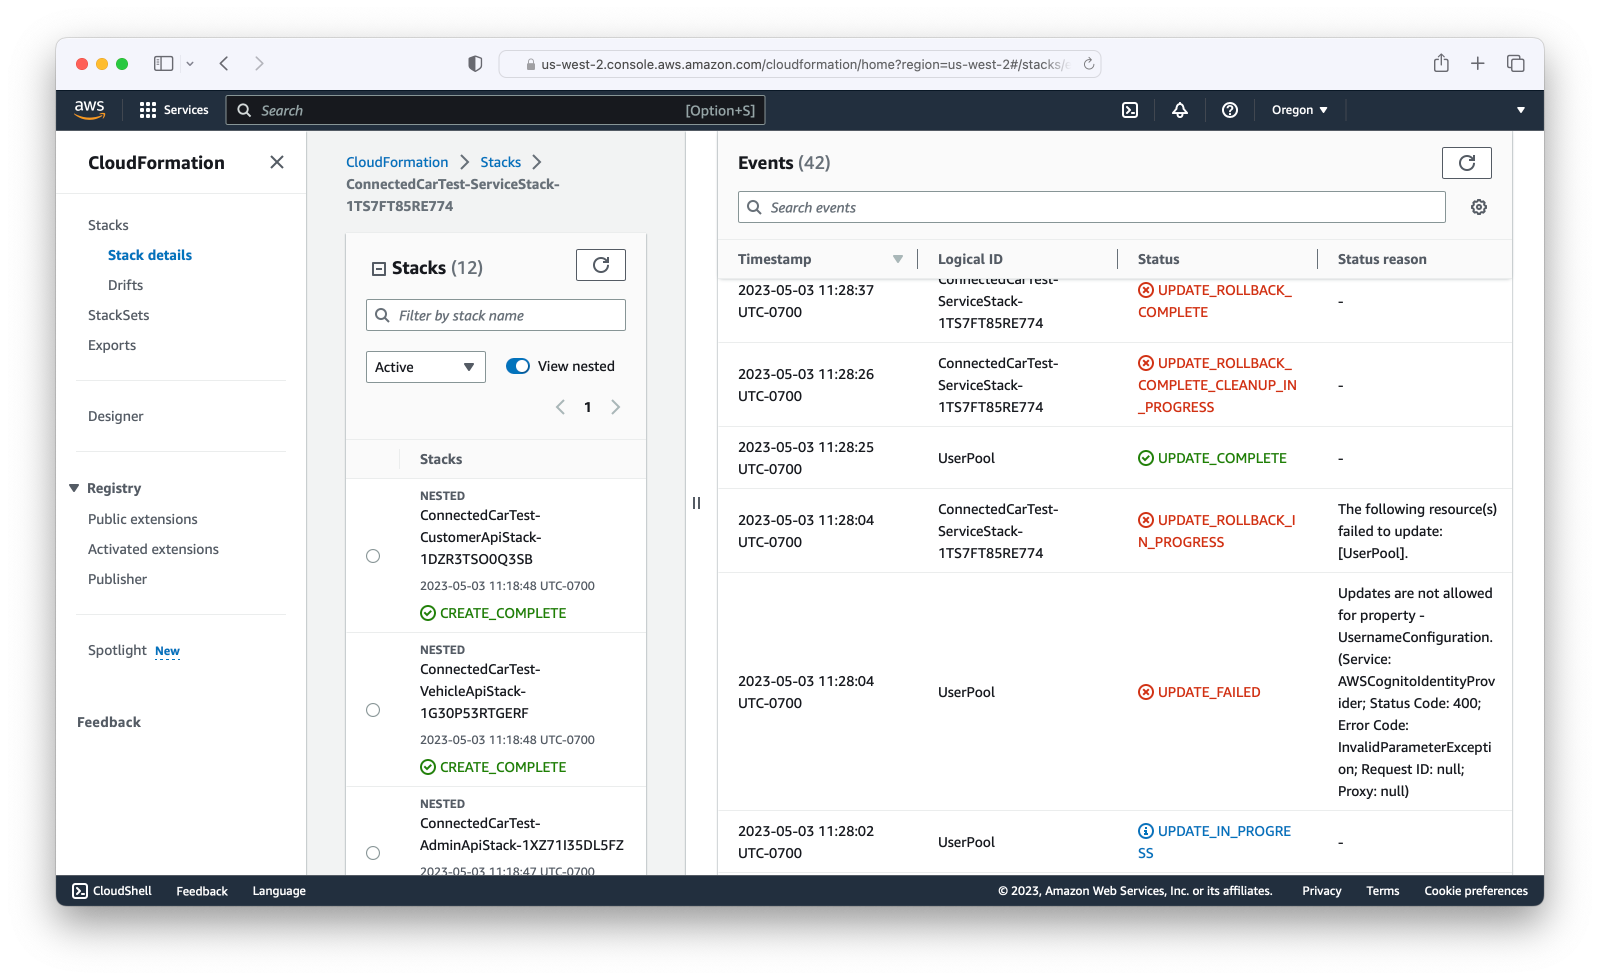1600x980 pixels.
Task: Open the Active stack filter dropdown
Action: pos(426,367)
